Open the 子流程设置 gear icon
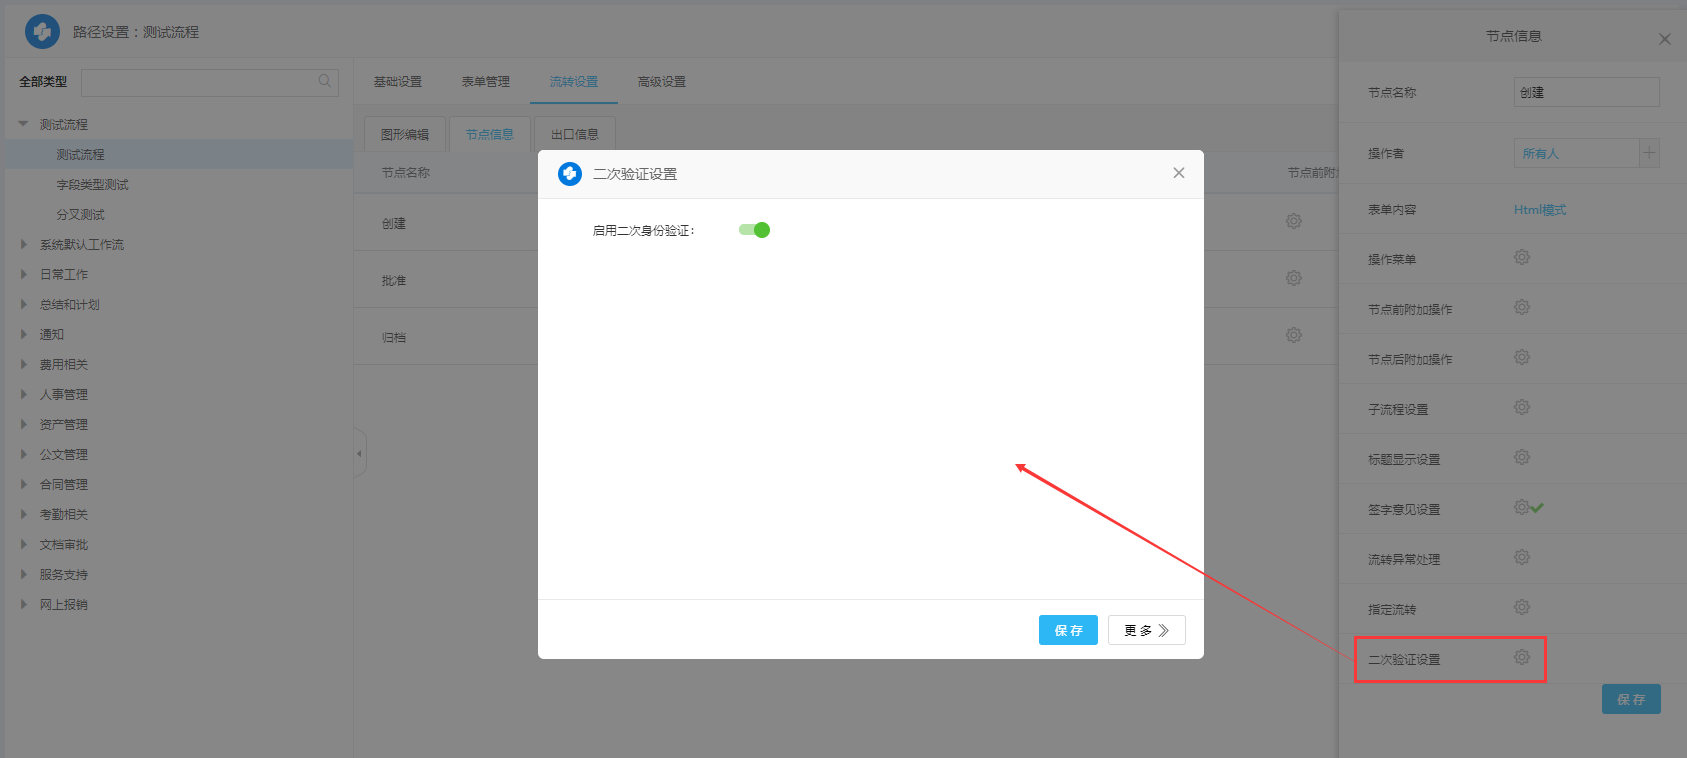The image size is (1687, 758). [x=1521, y=408]
